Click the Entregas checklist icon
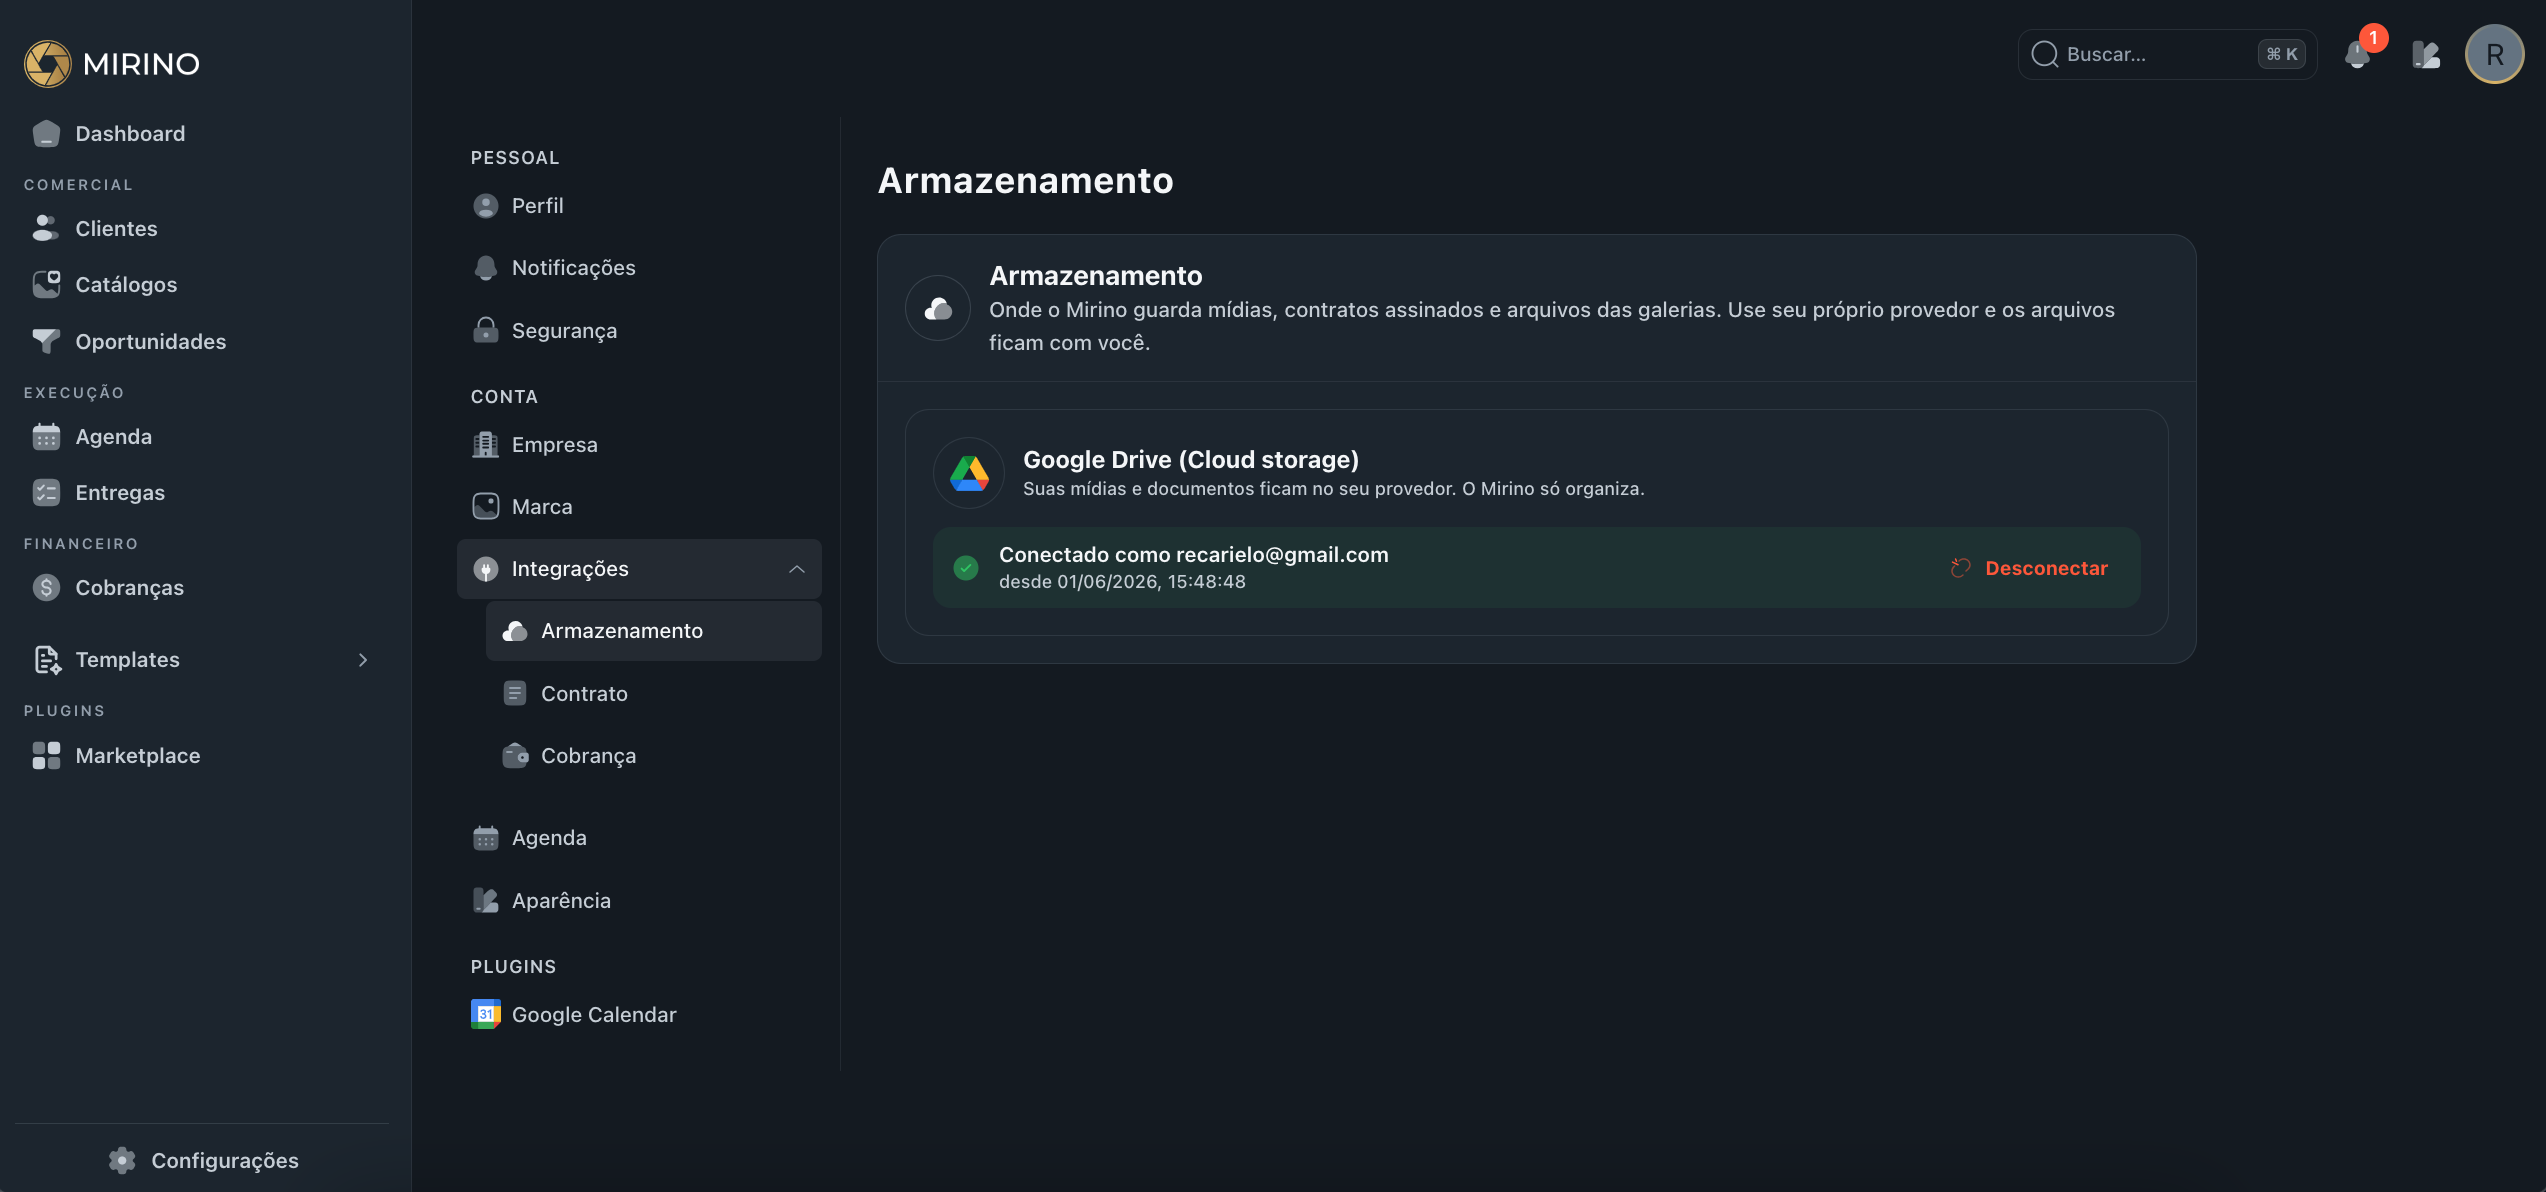 click(x=46, y=492)
